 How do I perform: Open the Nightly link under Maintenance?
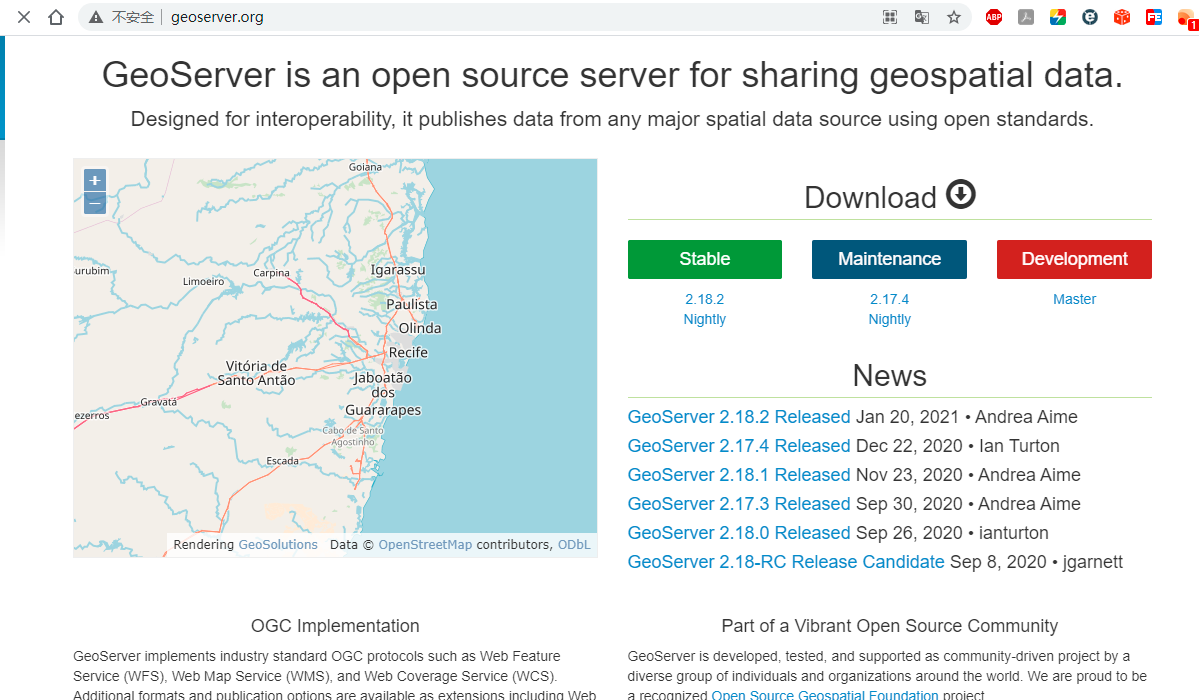(x=890, y=319)
